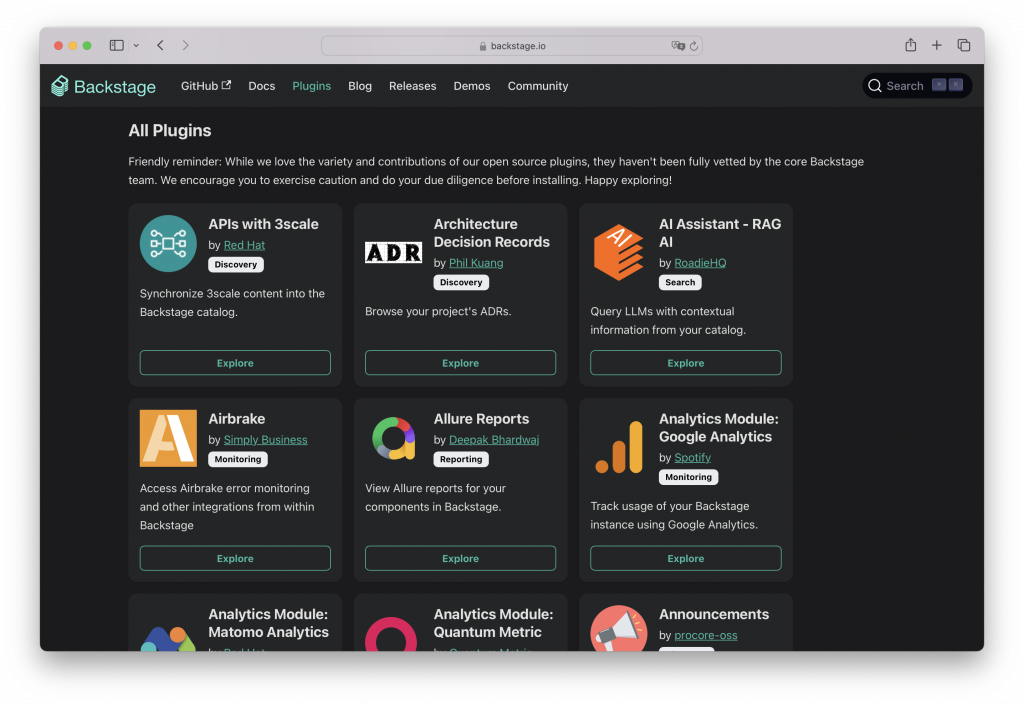
Task: Open Community in the navbar
Action: [x=538, y=86]
